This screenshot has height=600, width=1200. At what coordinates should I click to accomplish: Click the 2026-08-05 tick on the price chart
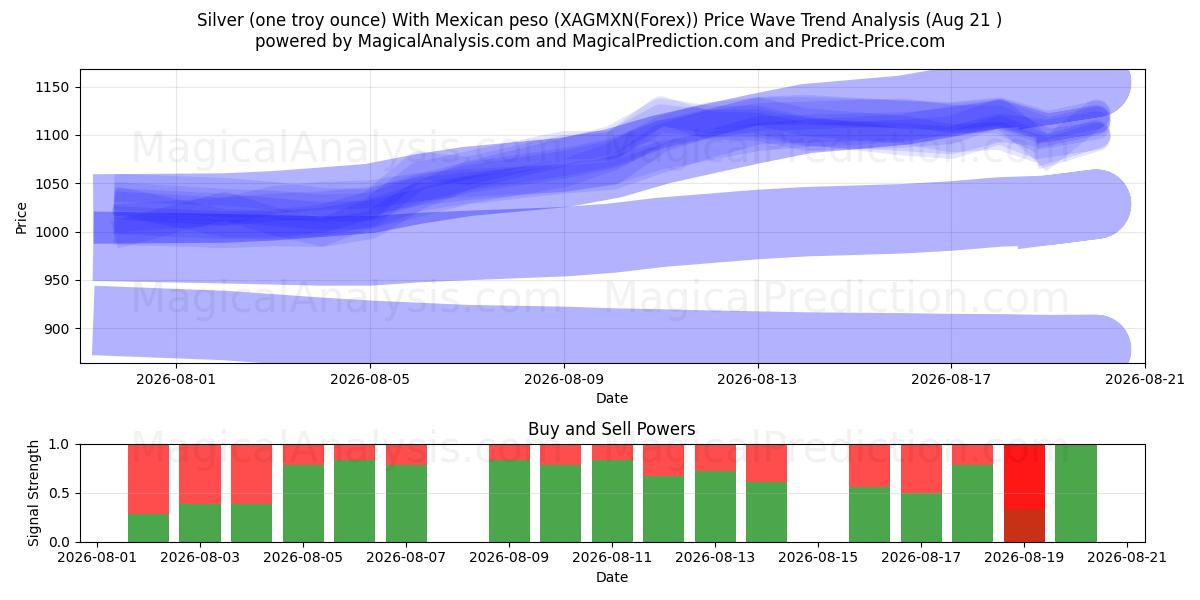[370, 379]
